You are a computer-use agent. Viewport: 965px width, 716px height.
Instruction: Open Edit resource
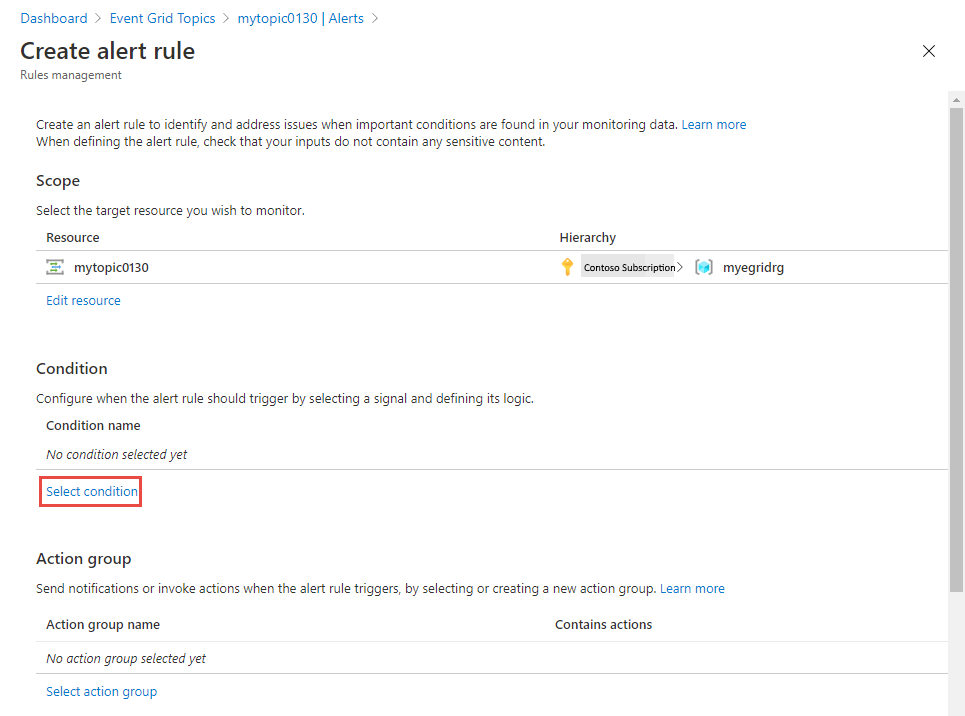(83, 300)
